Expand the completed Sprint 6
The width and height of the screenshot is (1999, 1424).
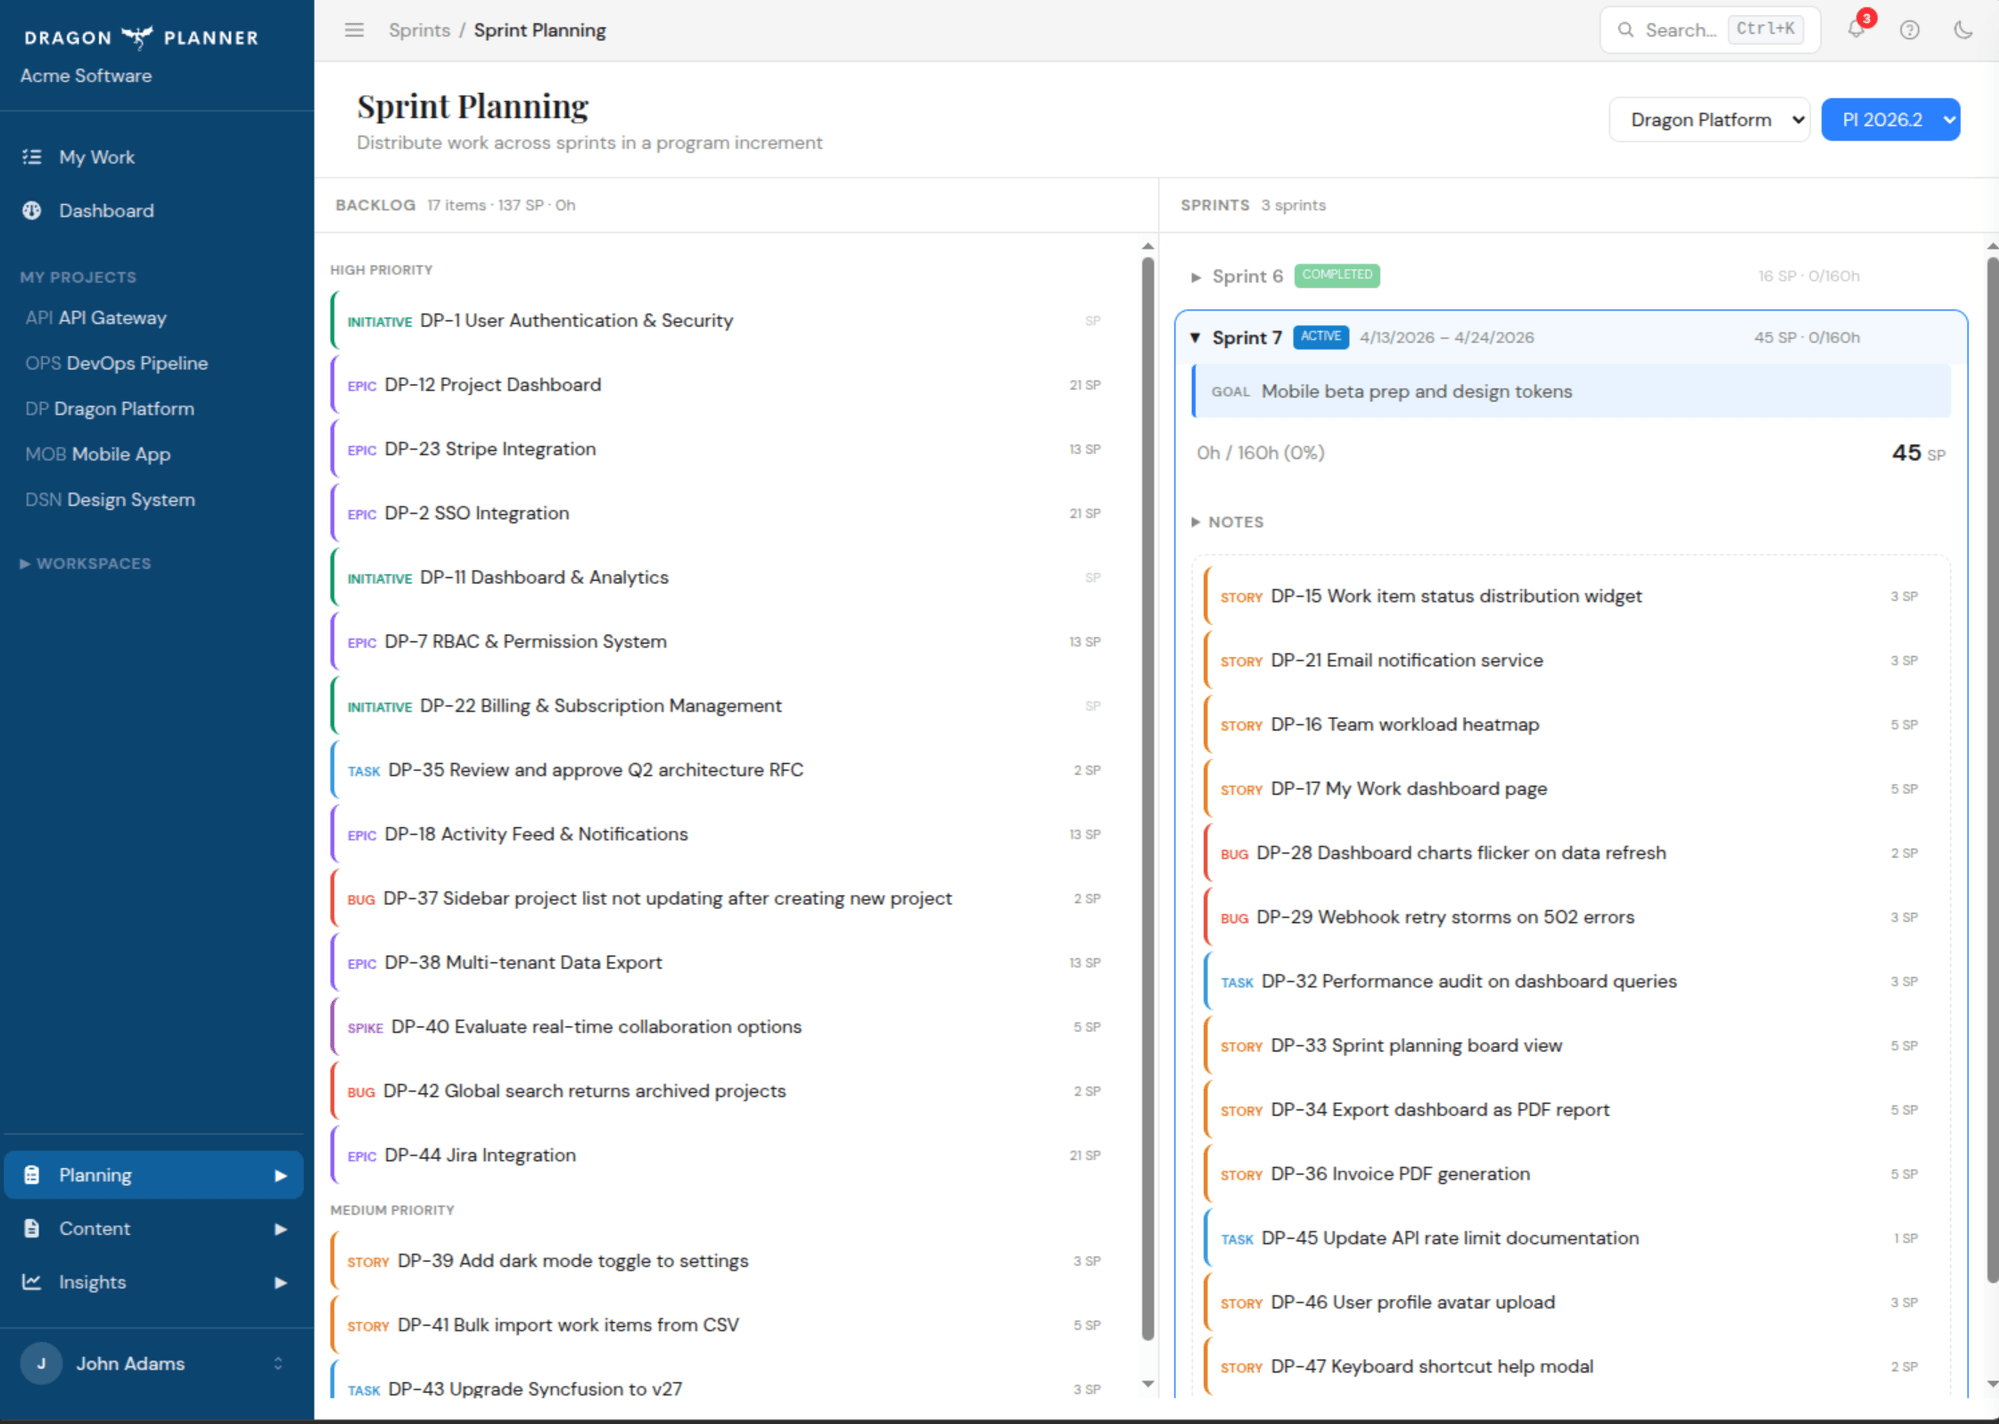[x=1197, y=276]
